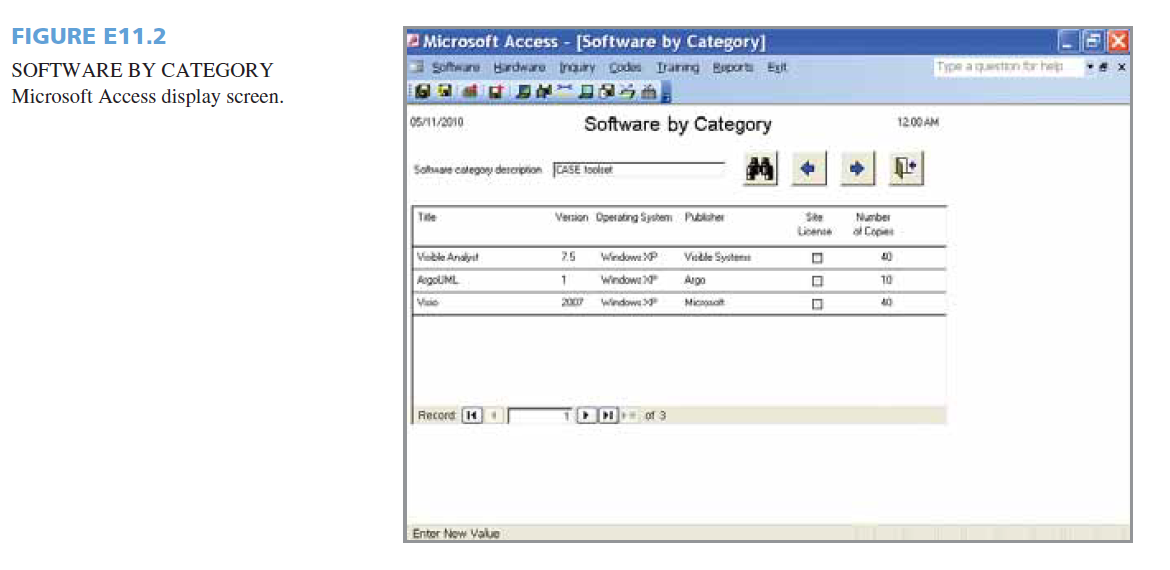The width and height of the screenshot is (1170, 570).
Task: Click the 'ArgoUML' title cell
Action: tap(437, 281)
